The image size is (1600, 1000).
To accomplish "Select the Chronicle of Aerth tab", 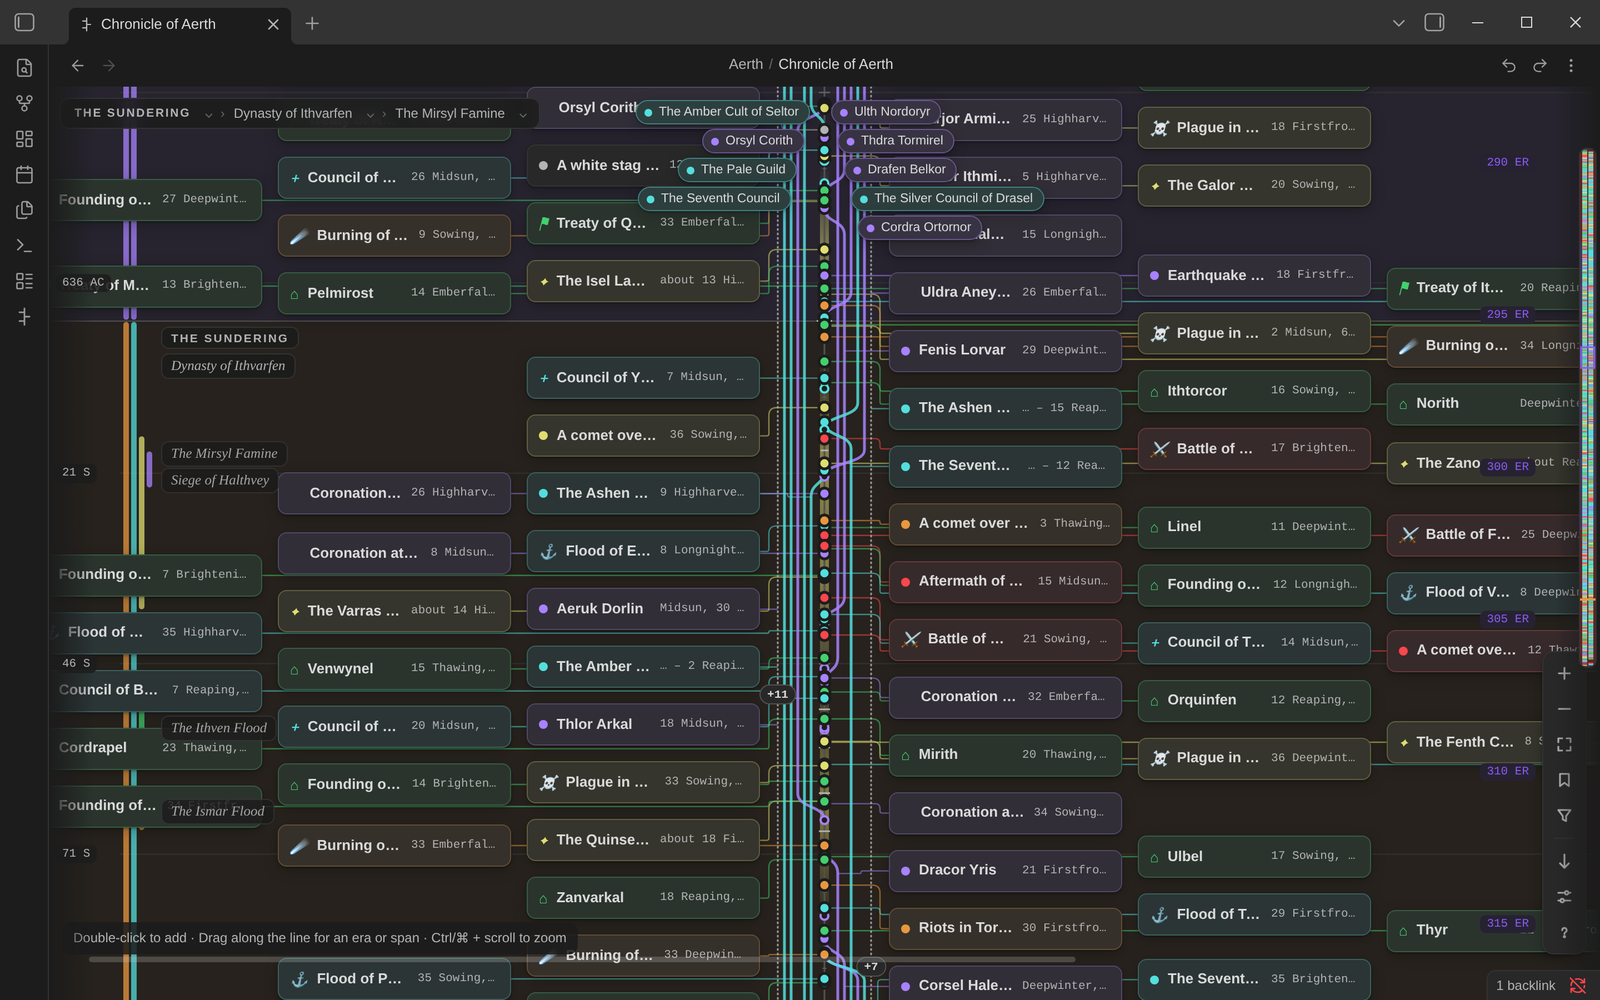I will tap(180, 24).
